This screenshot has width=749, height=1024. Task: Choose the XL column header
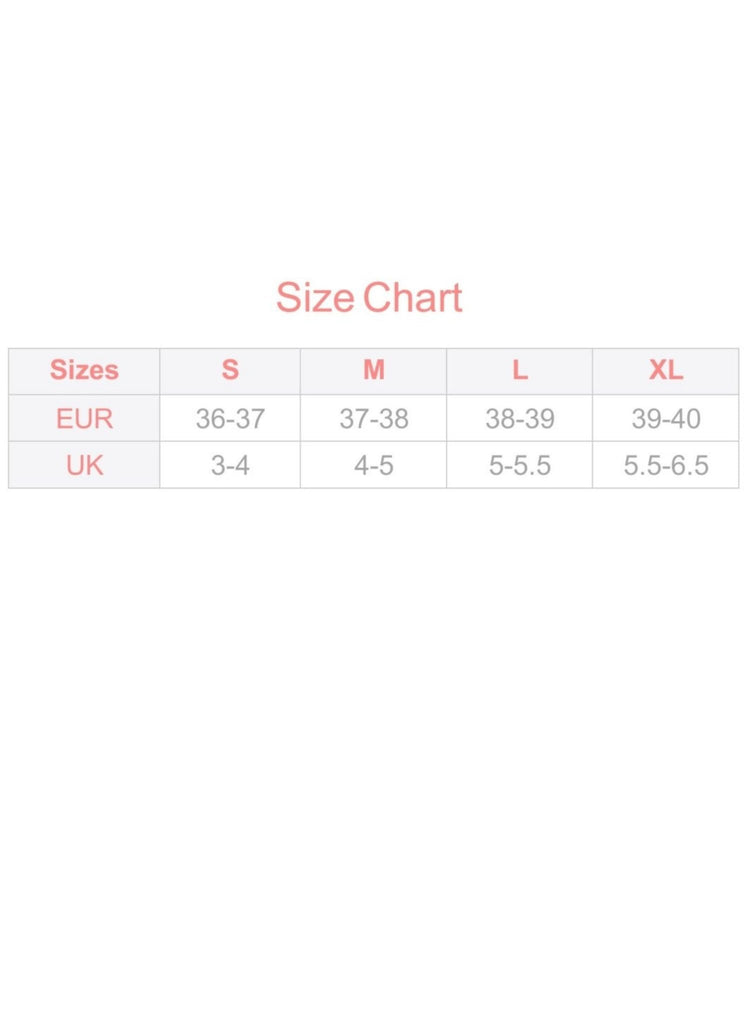coord(666,370)
